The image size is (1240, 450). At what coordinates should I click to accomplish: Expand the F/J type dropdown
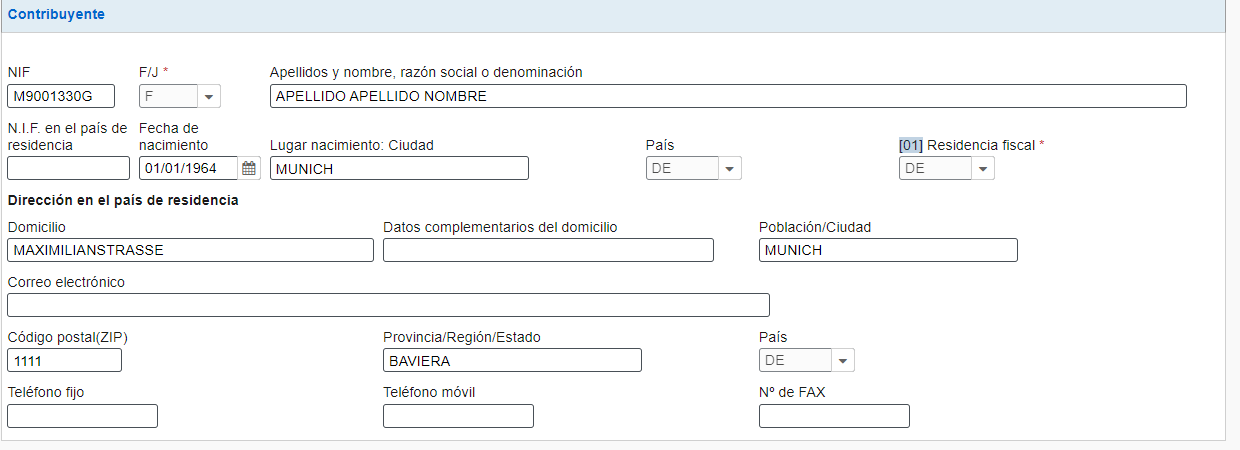(x=209, y=97)
